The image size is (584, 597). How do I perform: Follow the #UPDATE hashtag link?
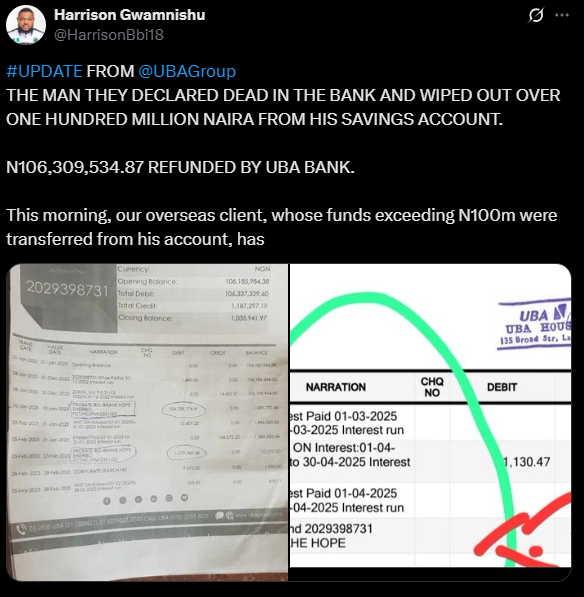(44, 71)
